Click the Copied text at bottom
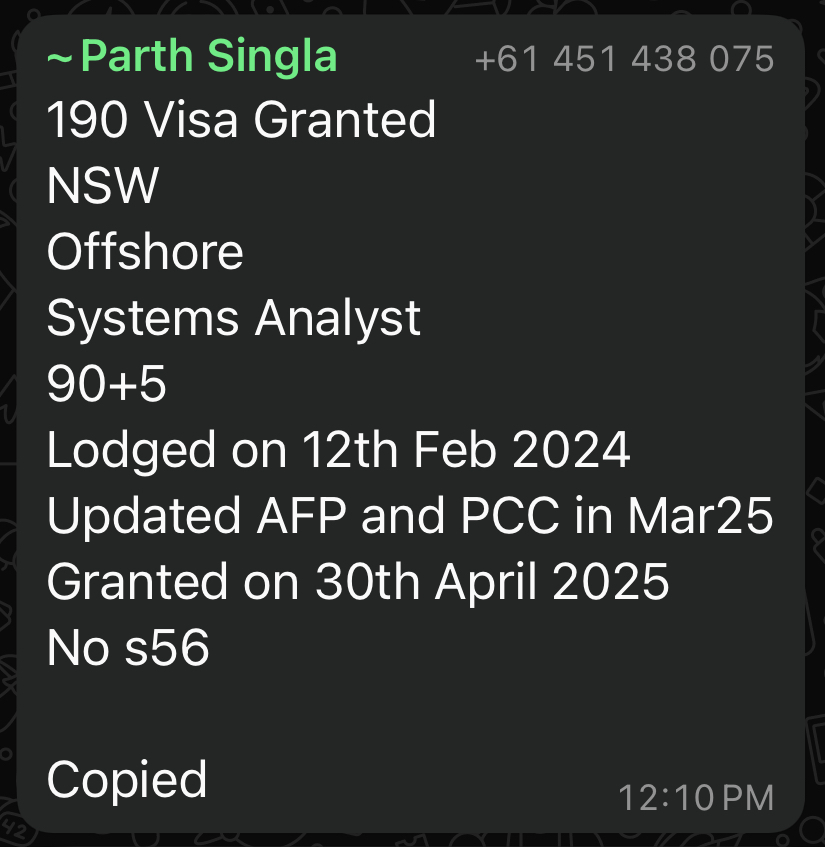This screenshot has width=825, height=847. pos(127,781)
